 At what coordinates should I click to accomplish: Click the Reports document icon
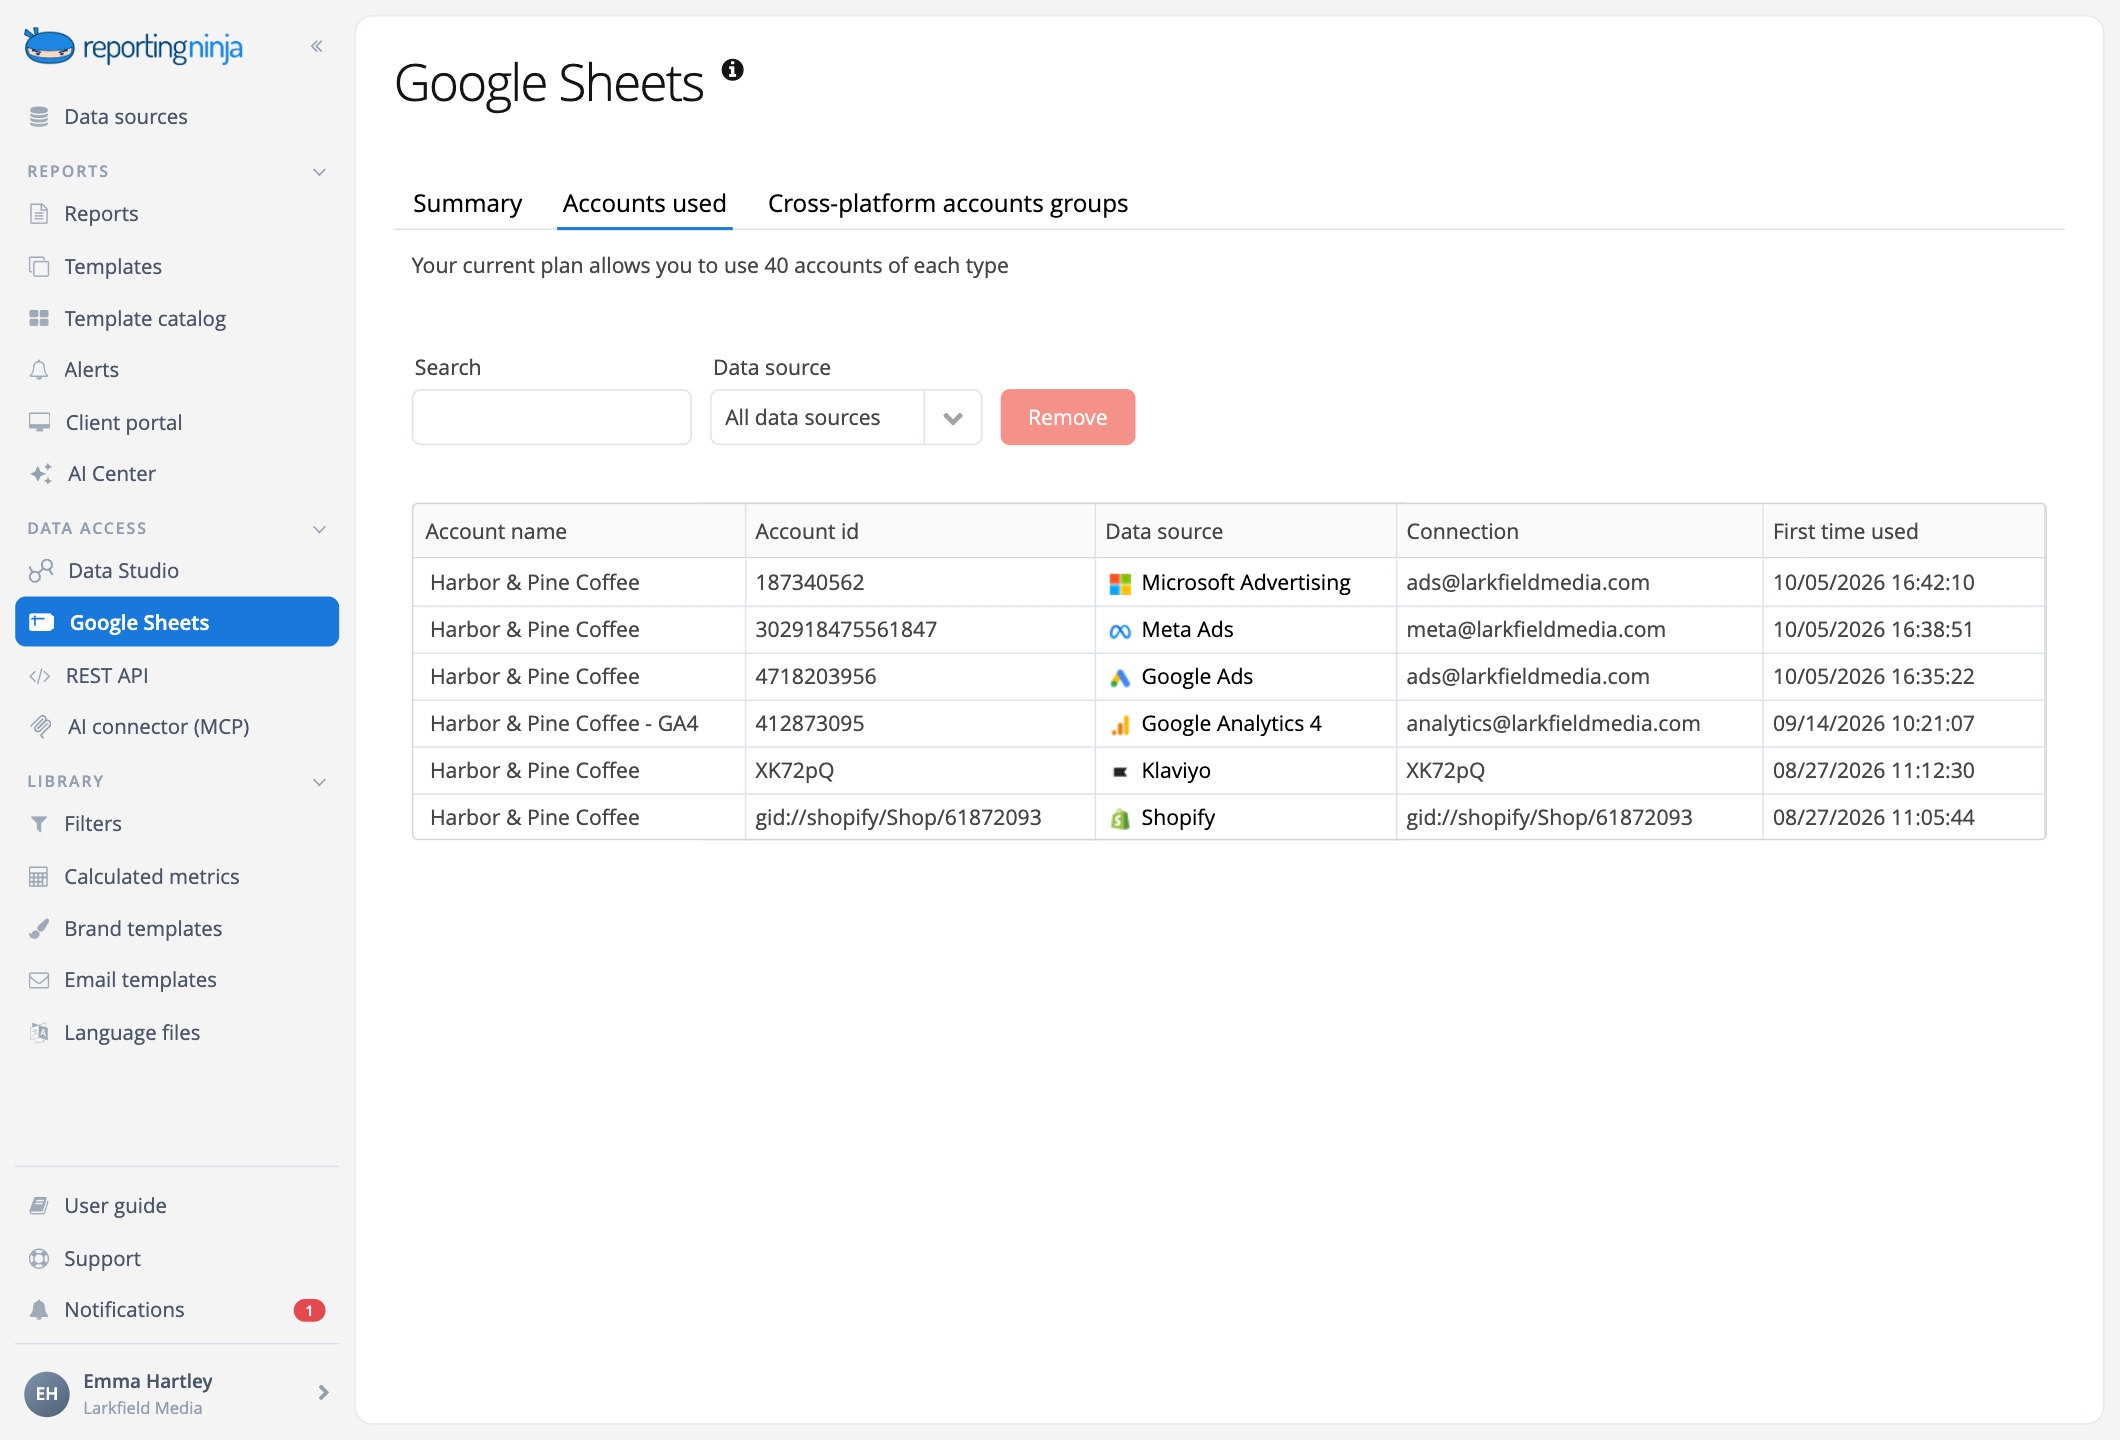point(39,214)
